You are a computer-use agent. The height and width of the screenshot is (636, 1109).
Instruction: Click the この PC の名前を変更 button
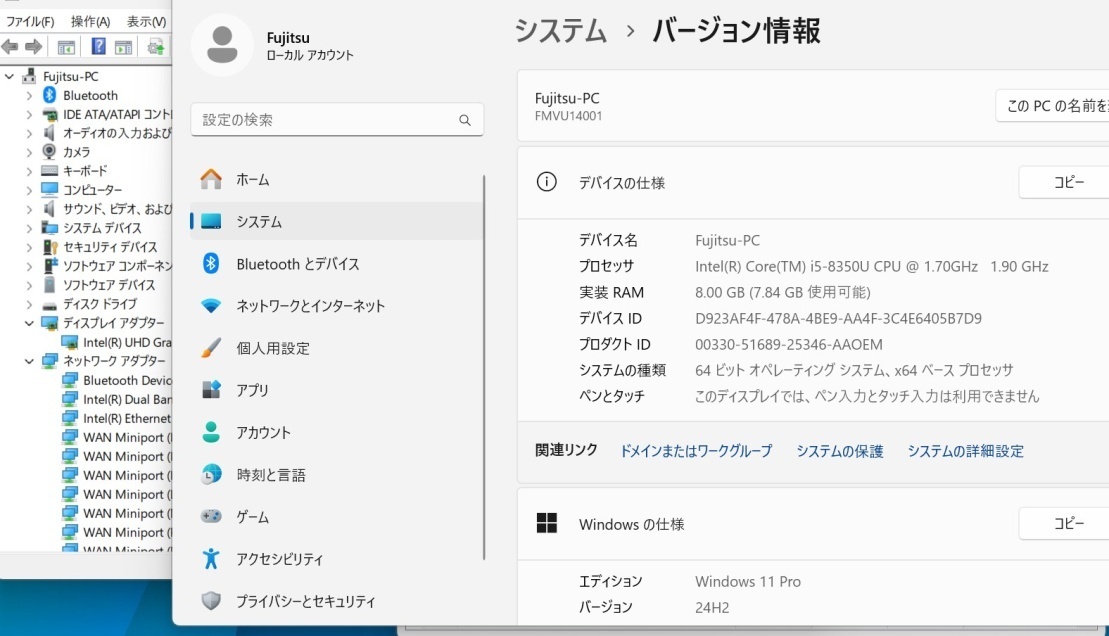click(1052, 106)
